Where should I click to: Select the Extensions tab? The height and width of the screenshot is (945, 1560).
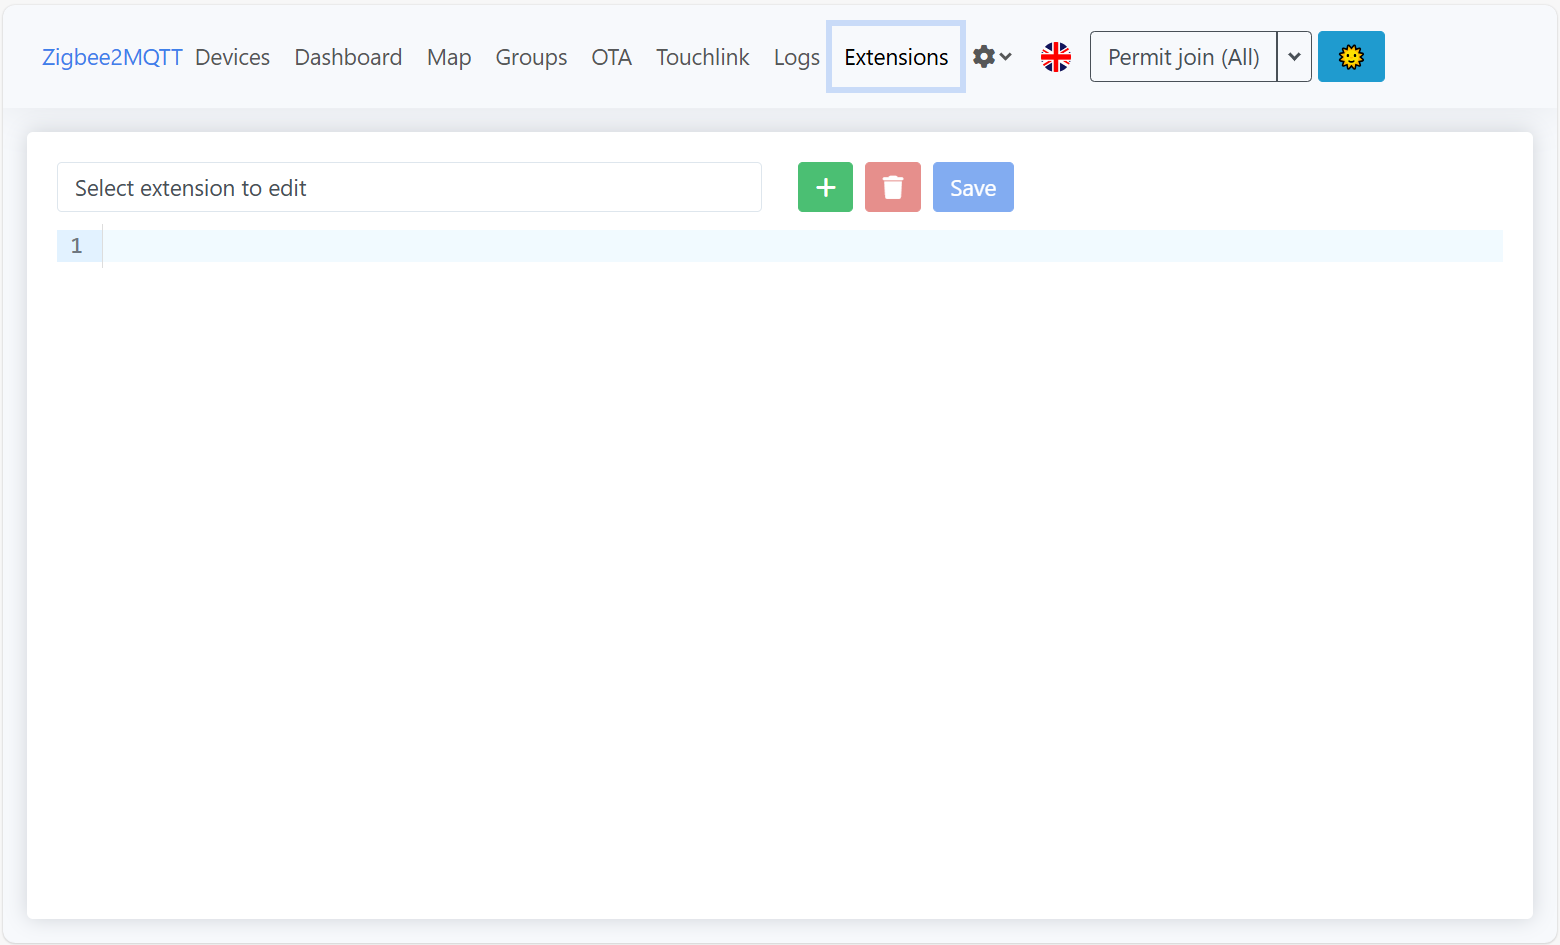click(896, 57)
